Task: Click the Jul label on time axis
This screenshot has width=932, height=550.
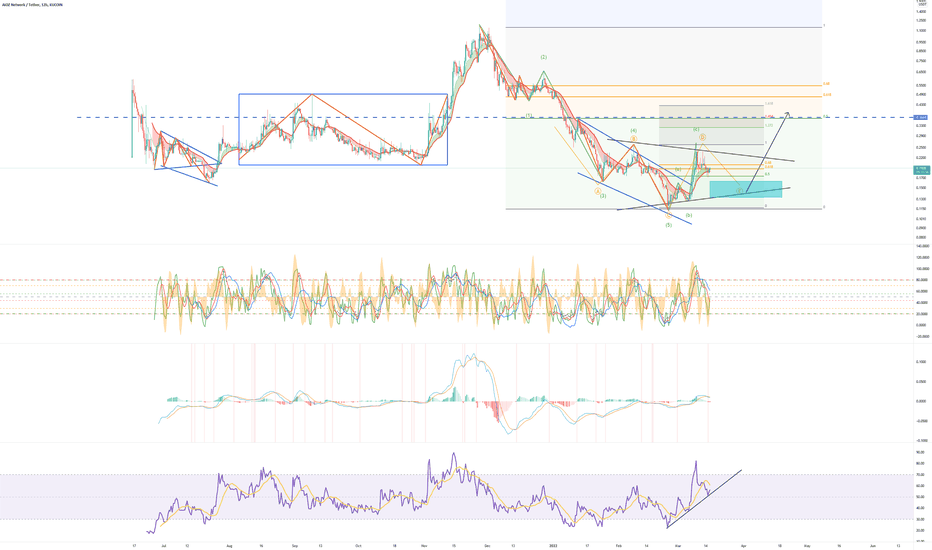Action: pyautogui.click(x=163, y=545)
